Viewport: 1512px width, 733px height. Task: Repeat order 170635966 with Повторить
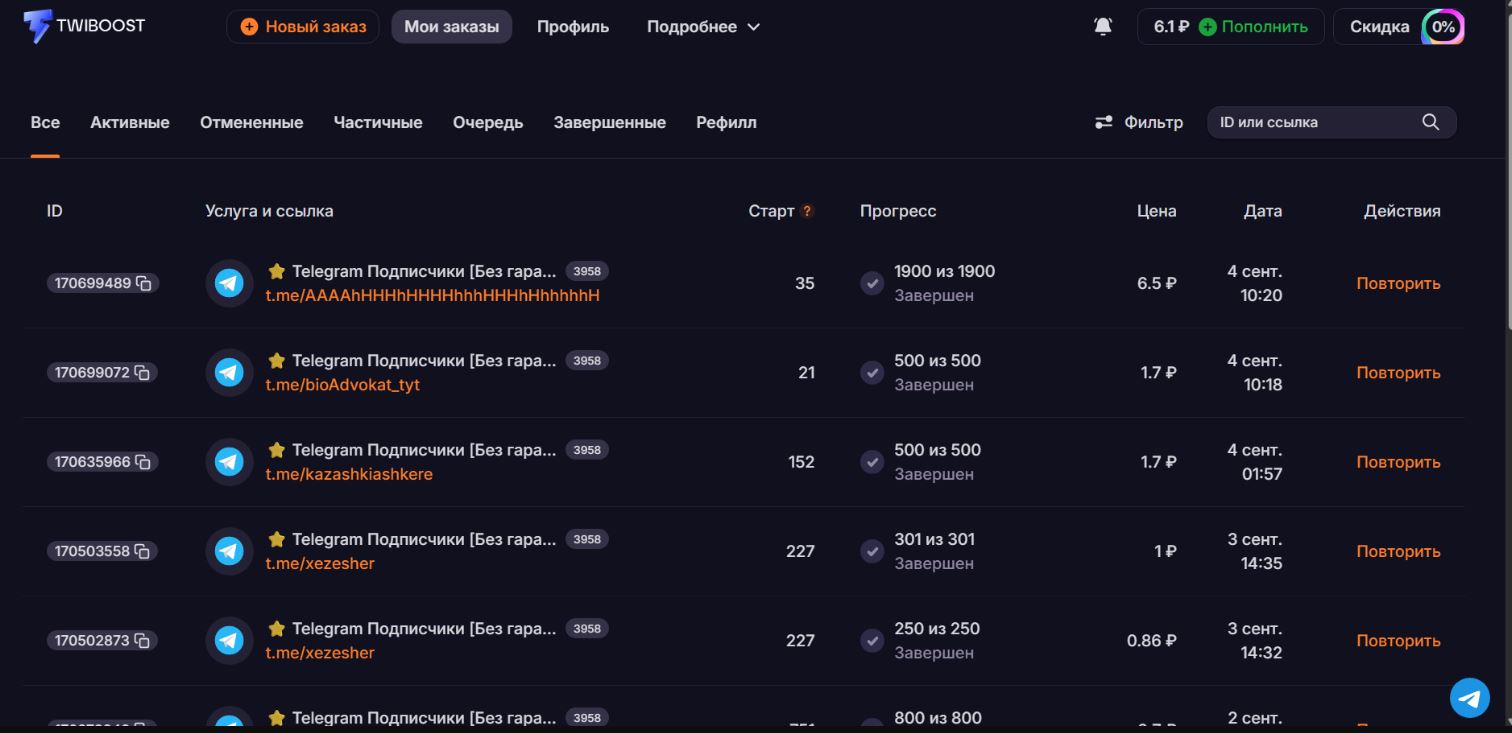coord(1398,462)
